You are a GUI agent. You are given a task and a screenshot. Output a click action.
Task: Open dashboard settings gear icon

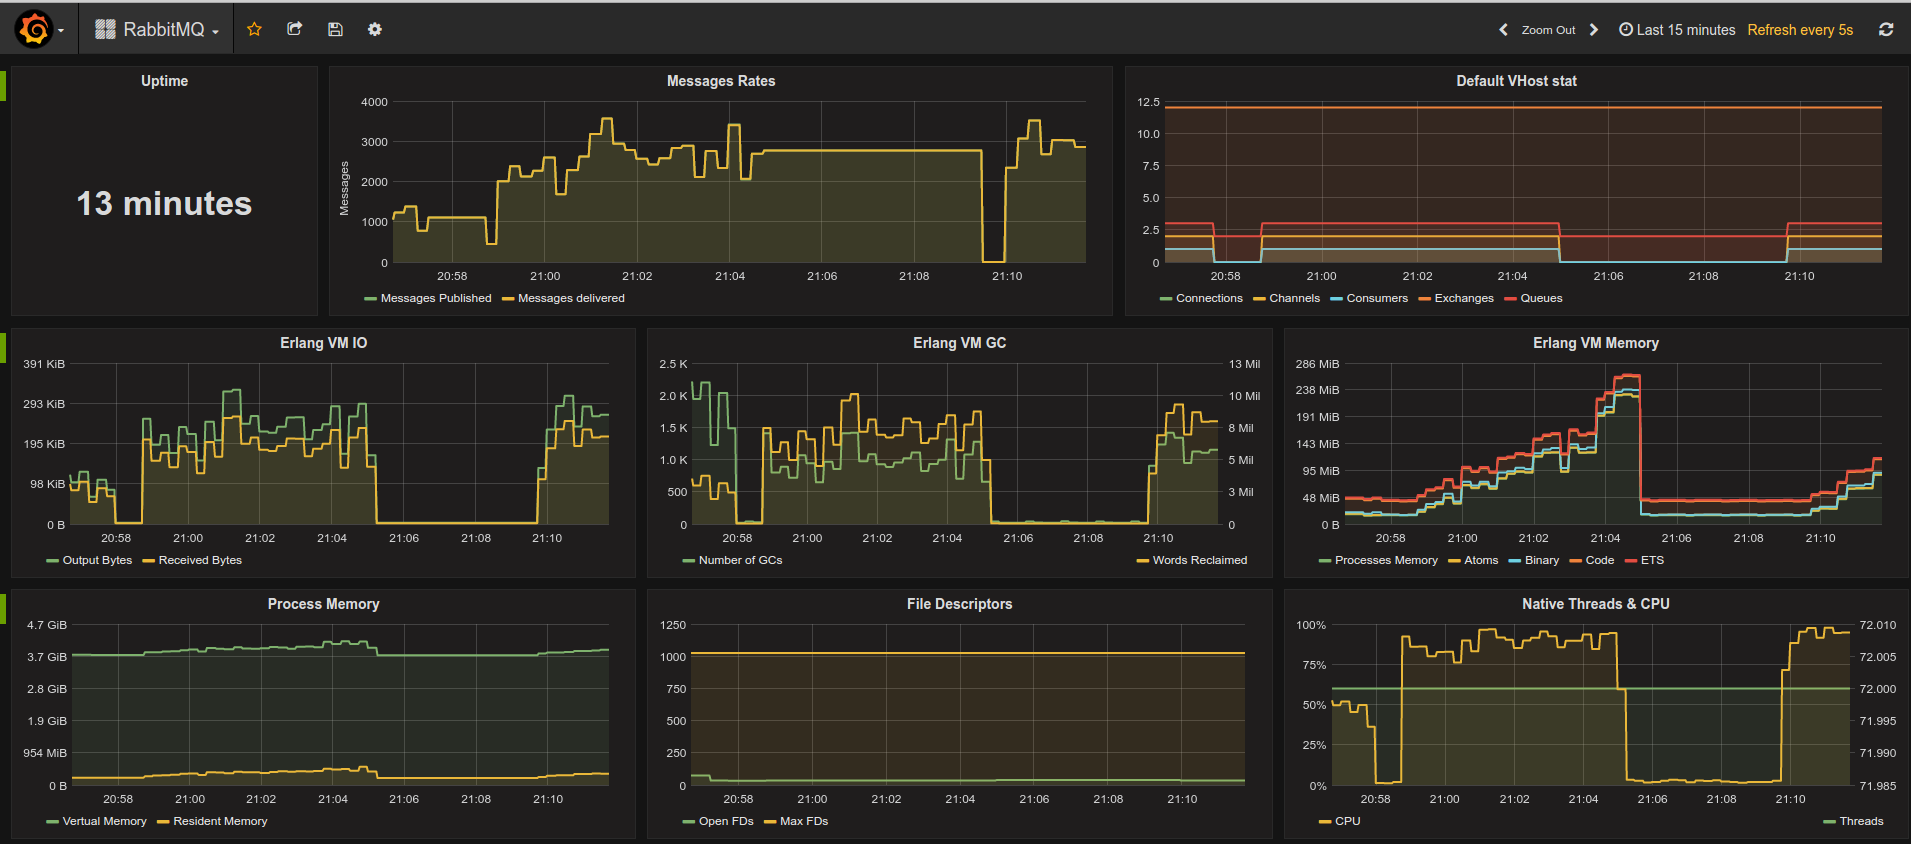pos(375,30)
